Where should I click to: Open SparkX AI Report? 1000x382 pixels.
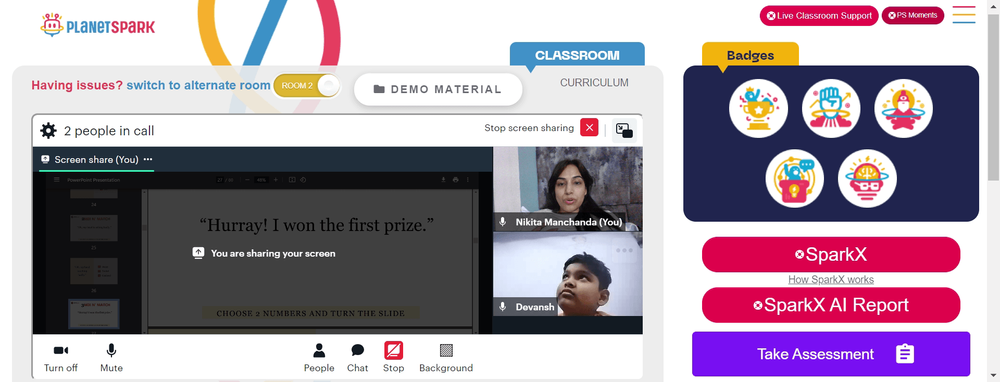(831, 305)
